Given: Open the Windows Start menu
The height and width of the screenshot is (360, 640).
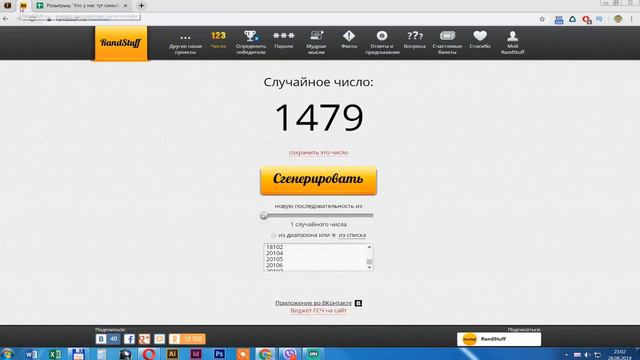Looking at the screenshot, I should 7,354.
